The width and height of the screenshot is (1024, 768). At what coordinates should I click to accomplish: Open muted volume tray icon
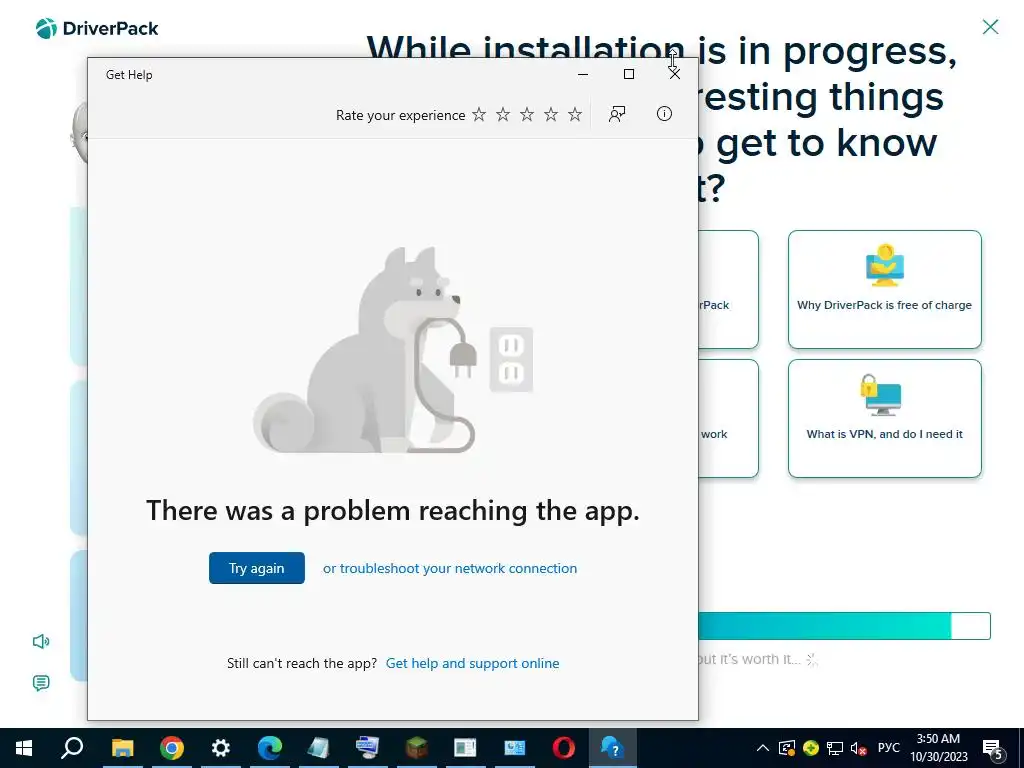coord(858,748)
